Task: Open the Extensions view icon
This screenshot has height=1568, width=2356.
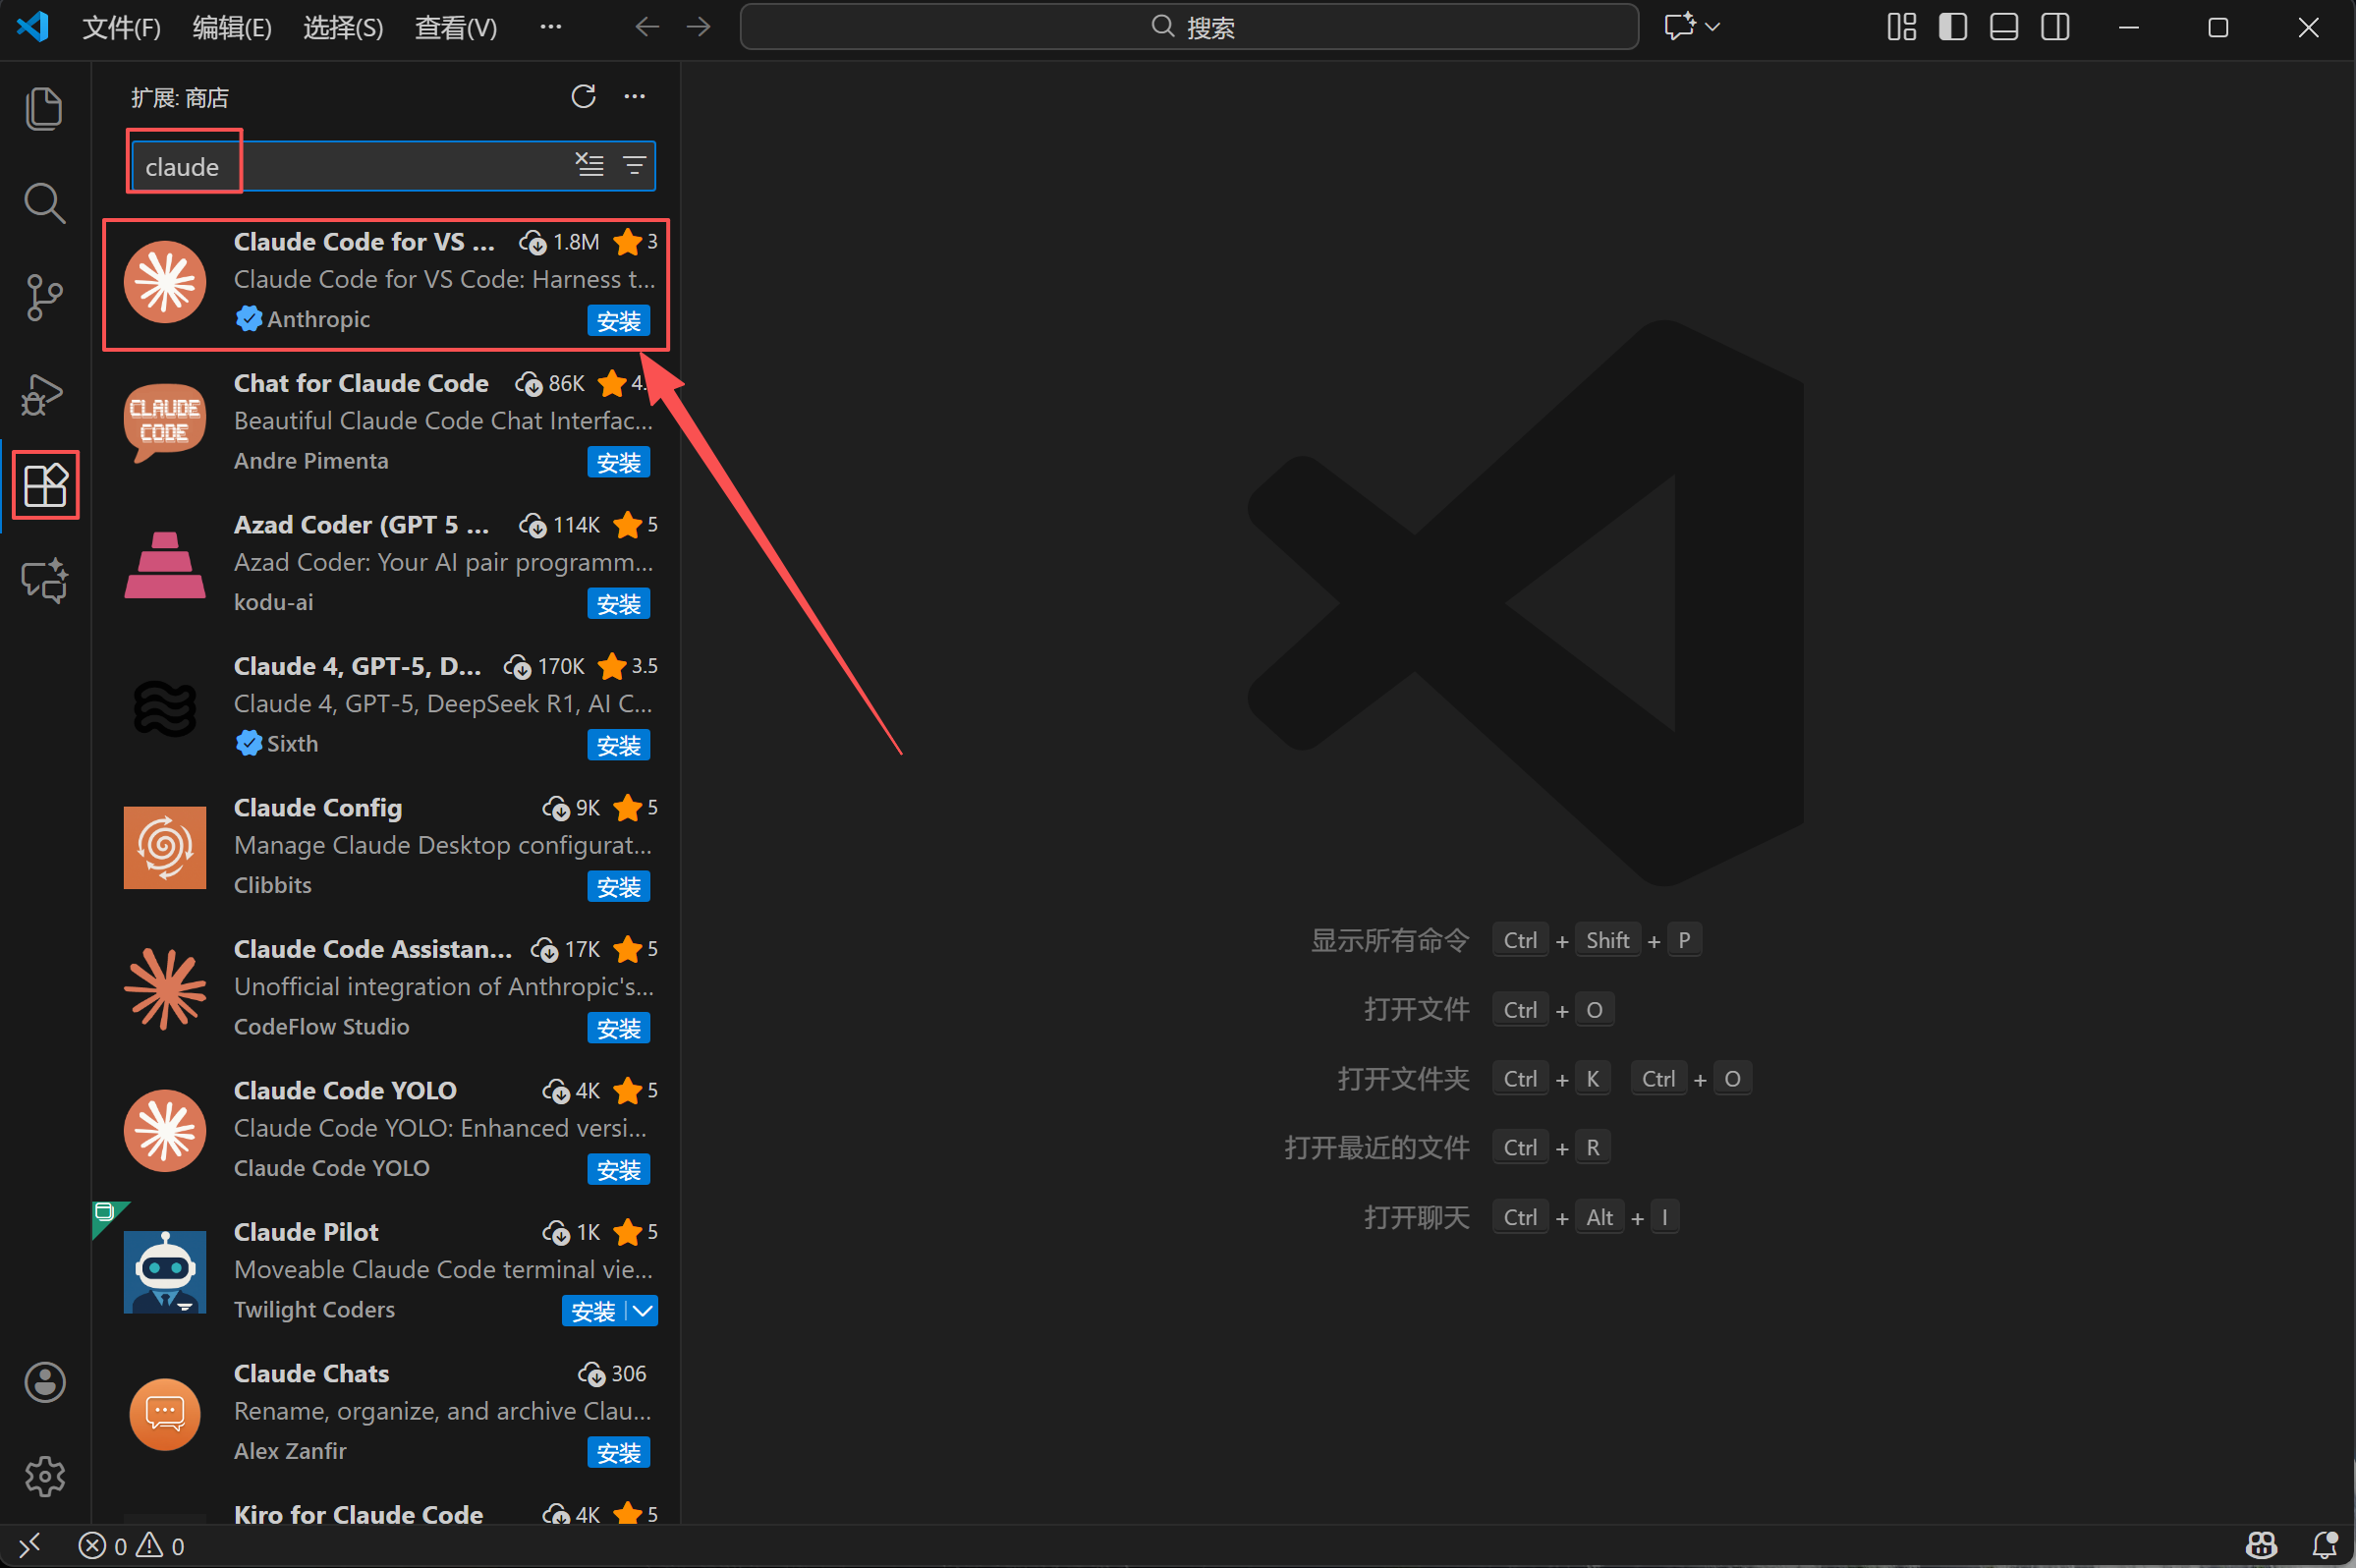Action: click(45, 485)
